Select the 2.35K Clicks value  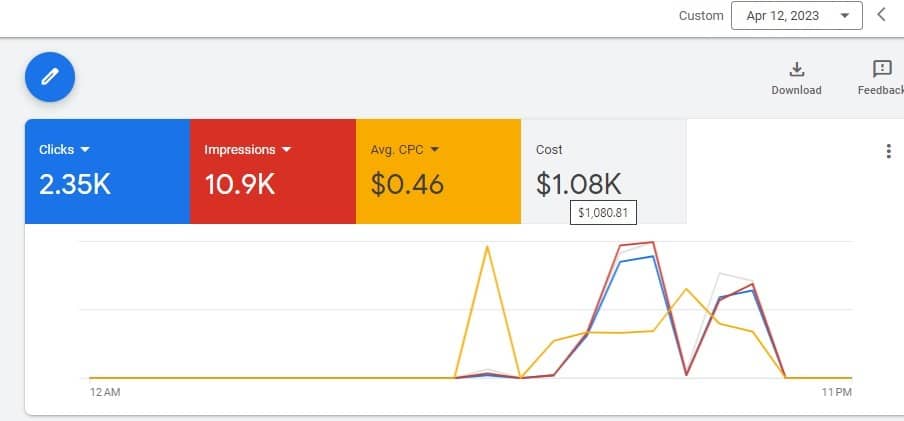pyautogui.click(x=75, y=184)
